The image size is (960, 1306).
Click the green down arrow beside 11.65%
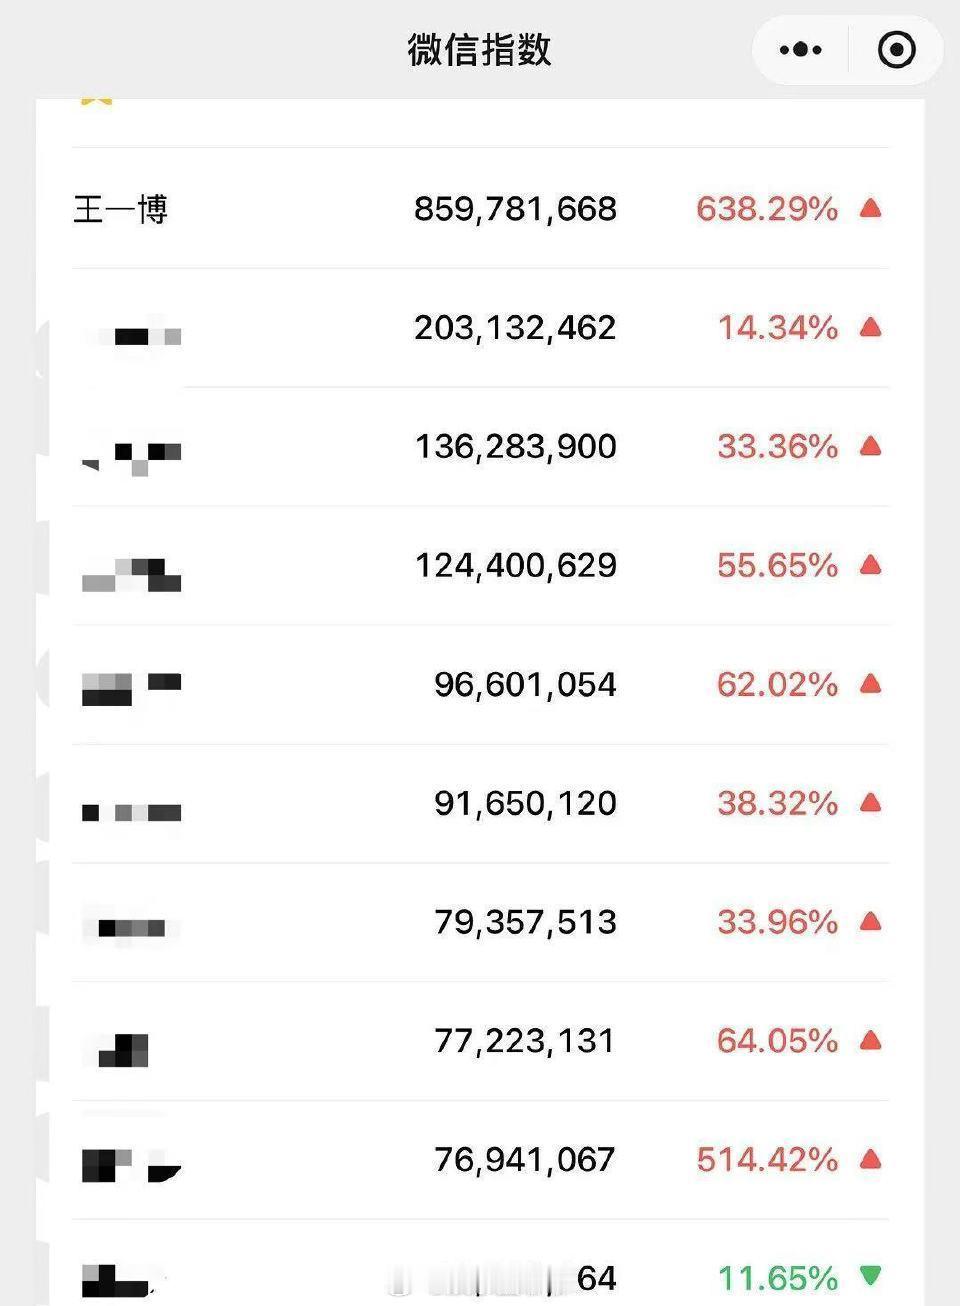(x=870, y=1276)
